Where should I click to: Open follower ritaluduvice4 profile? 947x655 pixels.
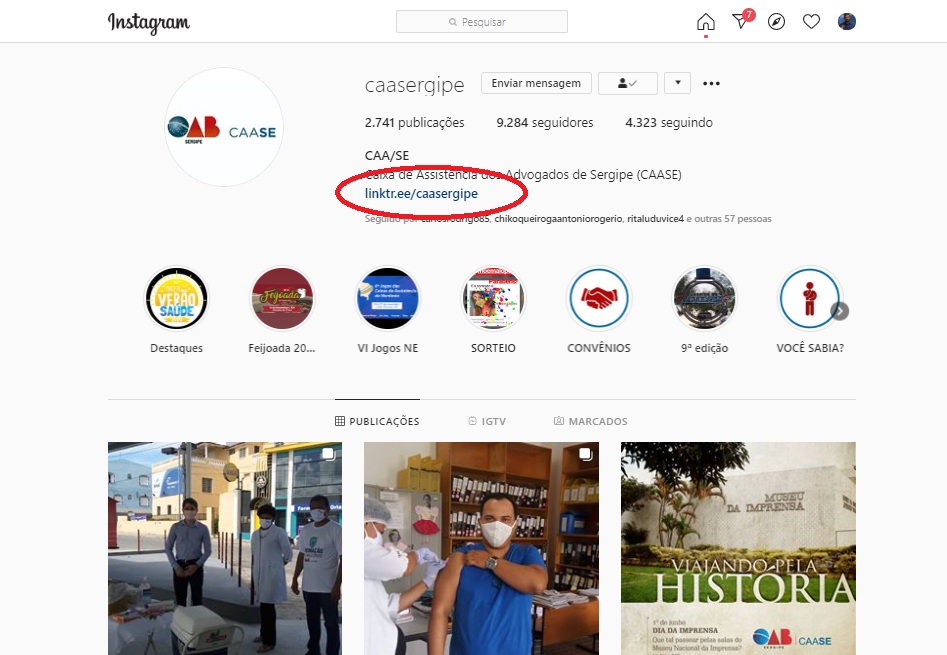click(655, 219)
